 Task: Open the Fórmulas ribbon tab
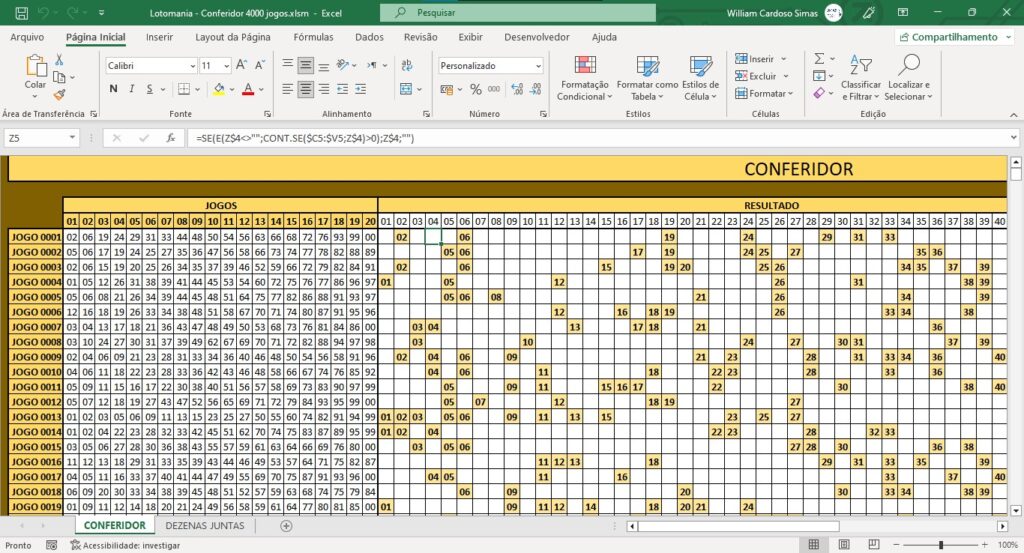[x=313, y=37]
